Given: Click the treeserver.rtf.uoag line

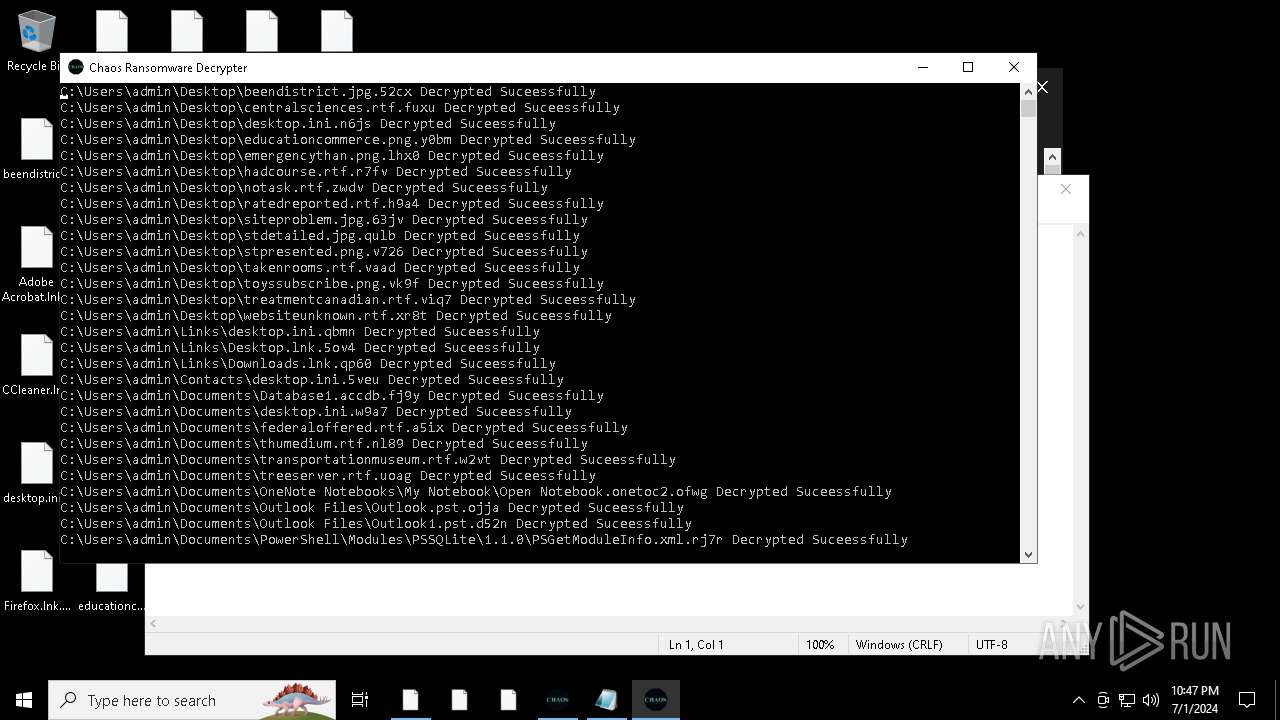Looking at the screenshot, I should 328,475.
